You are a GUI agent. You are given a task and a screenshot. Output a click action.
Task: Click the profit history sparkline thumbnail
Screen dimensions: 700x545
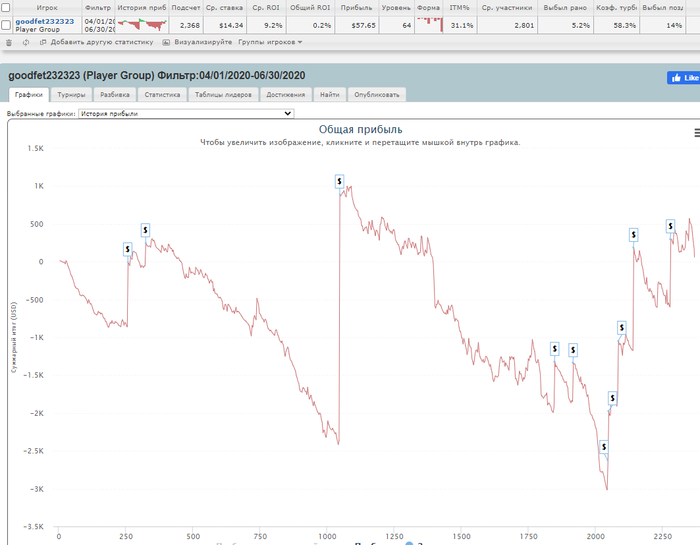(142, 25)
